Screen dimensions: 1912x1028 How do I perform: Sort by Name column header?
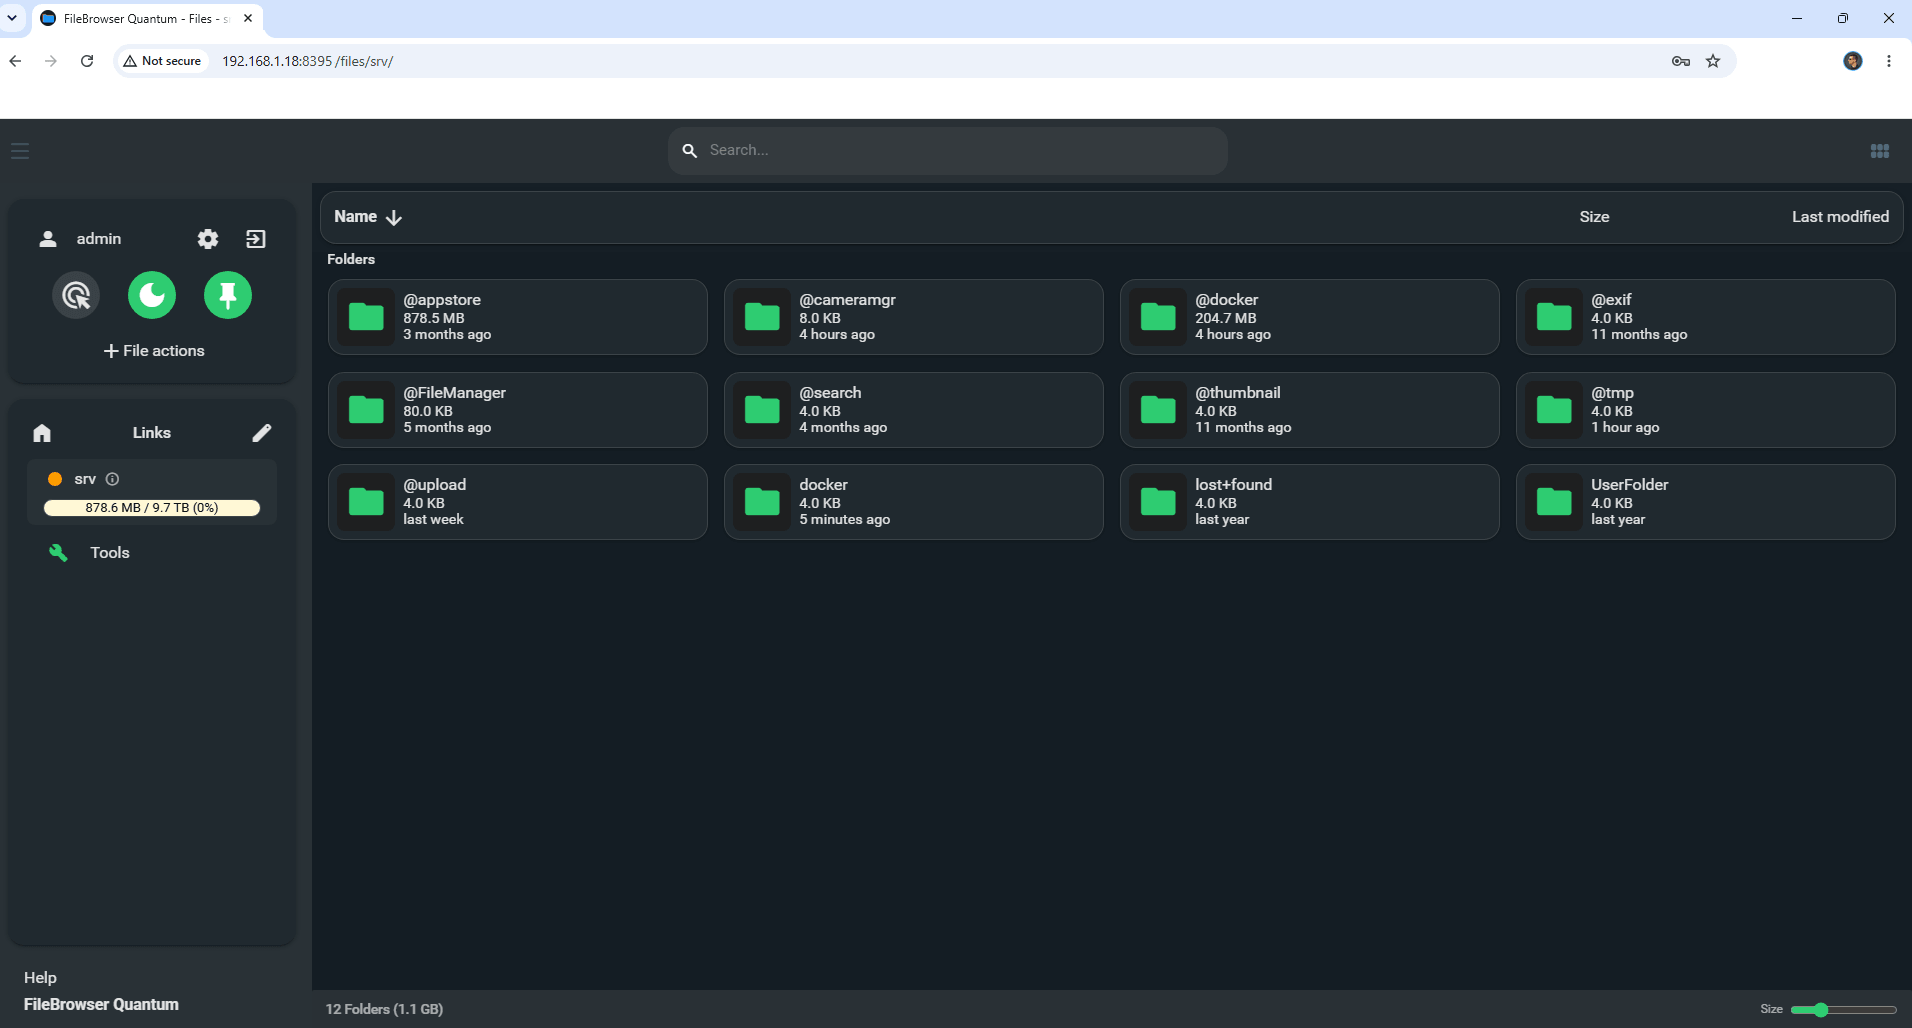367,217
